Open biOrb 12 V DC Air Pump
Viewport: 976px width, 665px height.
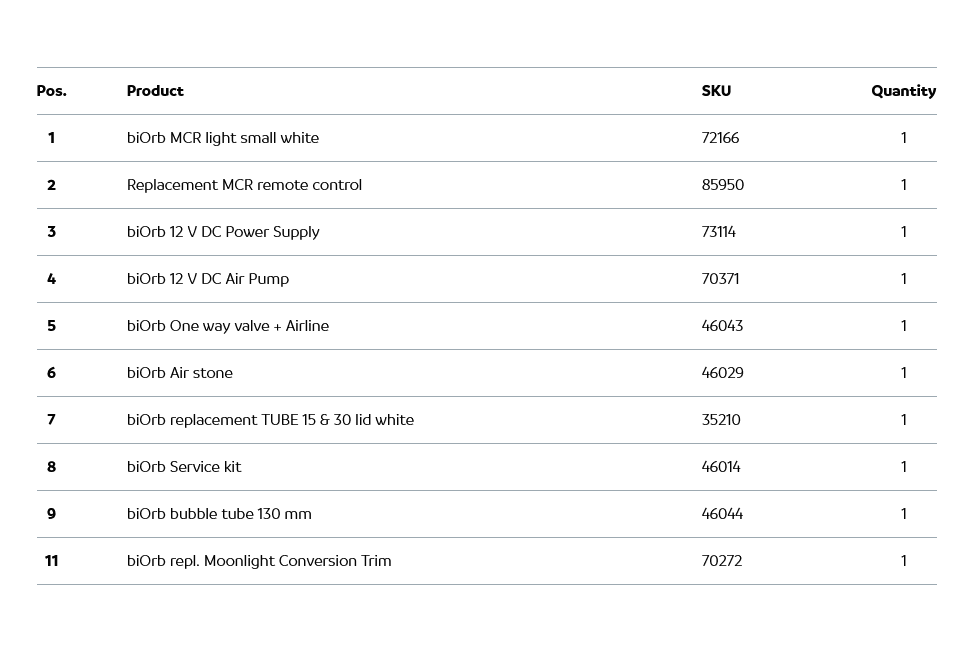(x=208, y=279)
